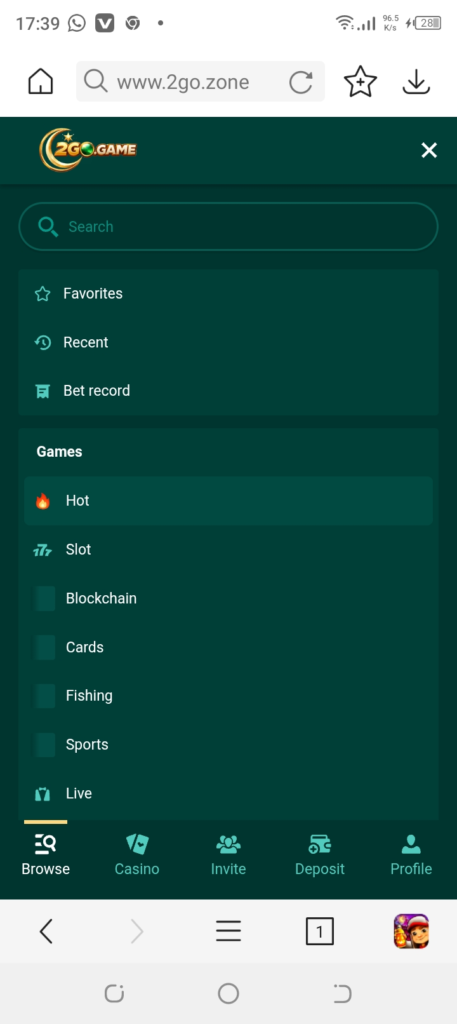Click the game Search field
This screenshot has height=1024, width=457.
pos(228,227)
